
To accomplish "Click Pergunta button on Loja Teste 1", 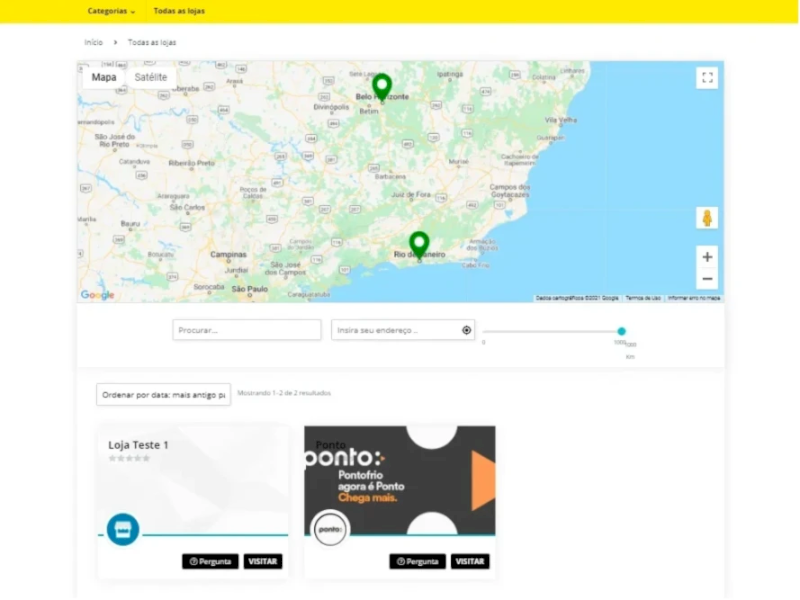I will [210, 561].
